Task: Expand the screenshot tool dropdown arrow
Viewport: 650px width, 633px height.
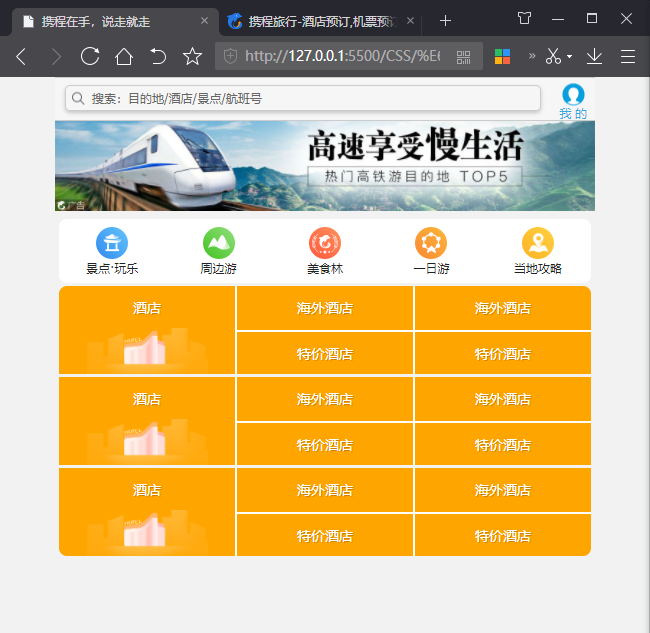Action: point(570,56)
